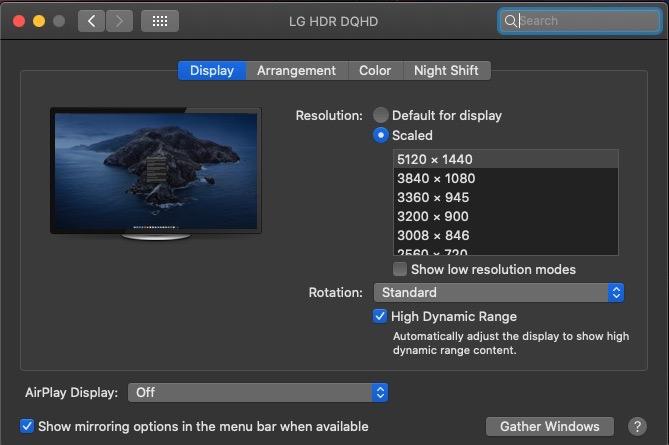Show all preferences grid icon
This screenshot has width=669, height=445.
pyautogui.click(x=160, y=21)
